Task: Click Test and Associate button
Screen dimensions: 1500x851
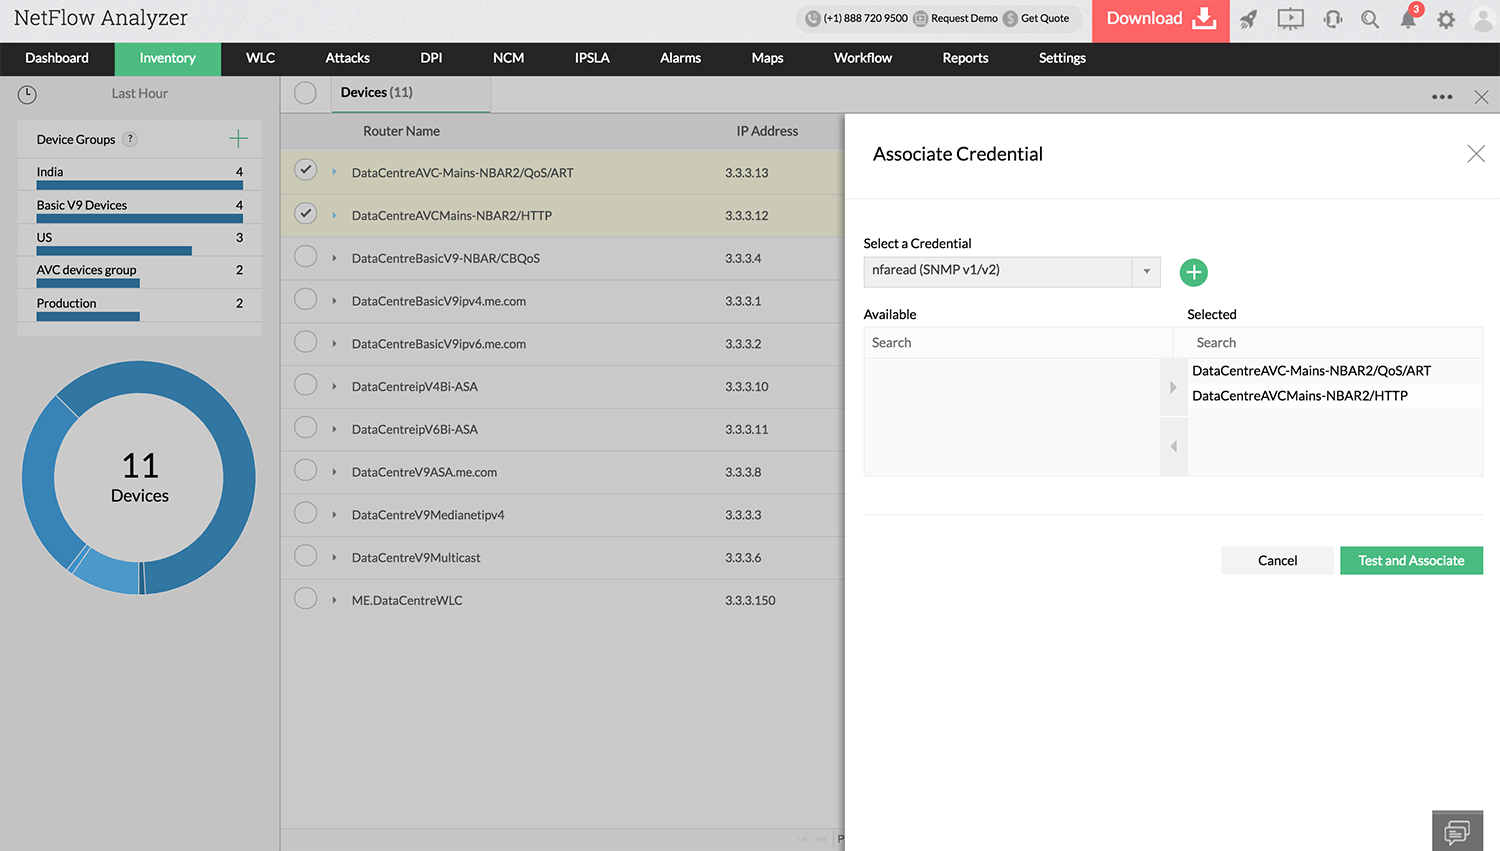Action: 1411,560
